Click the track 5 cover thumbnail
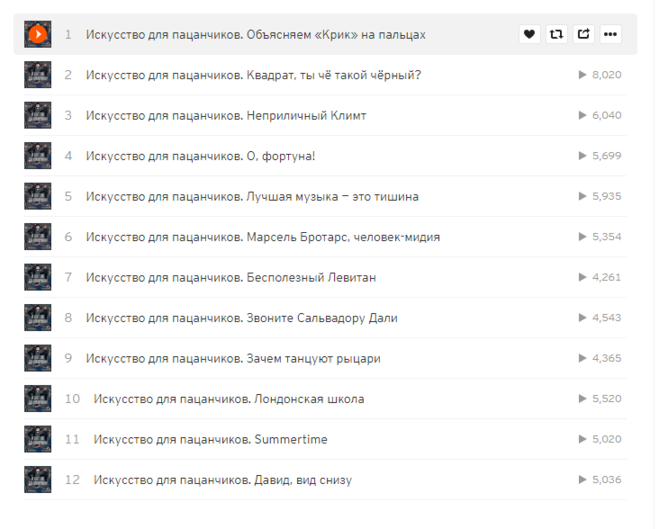Image resolution: width=659 pixels, height=529 pixels. click(x=37, y=196)
